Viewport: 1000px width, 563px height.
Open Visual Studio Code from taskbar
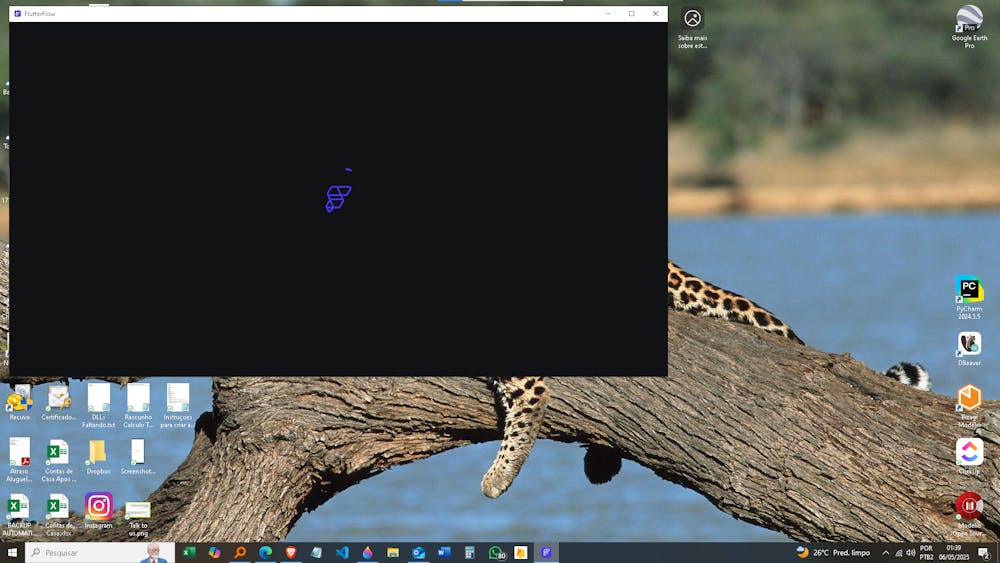pos(342,552)
